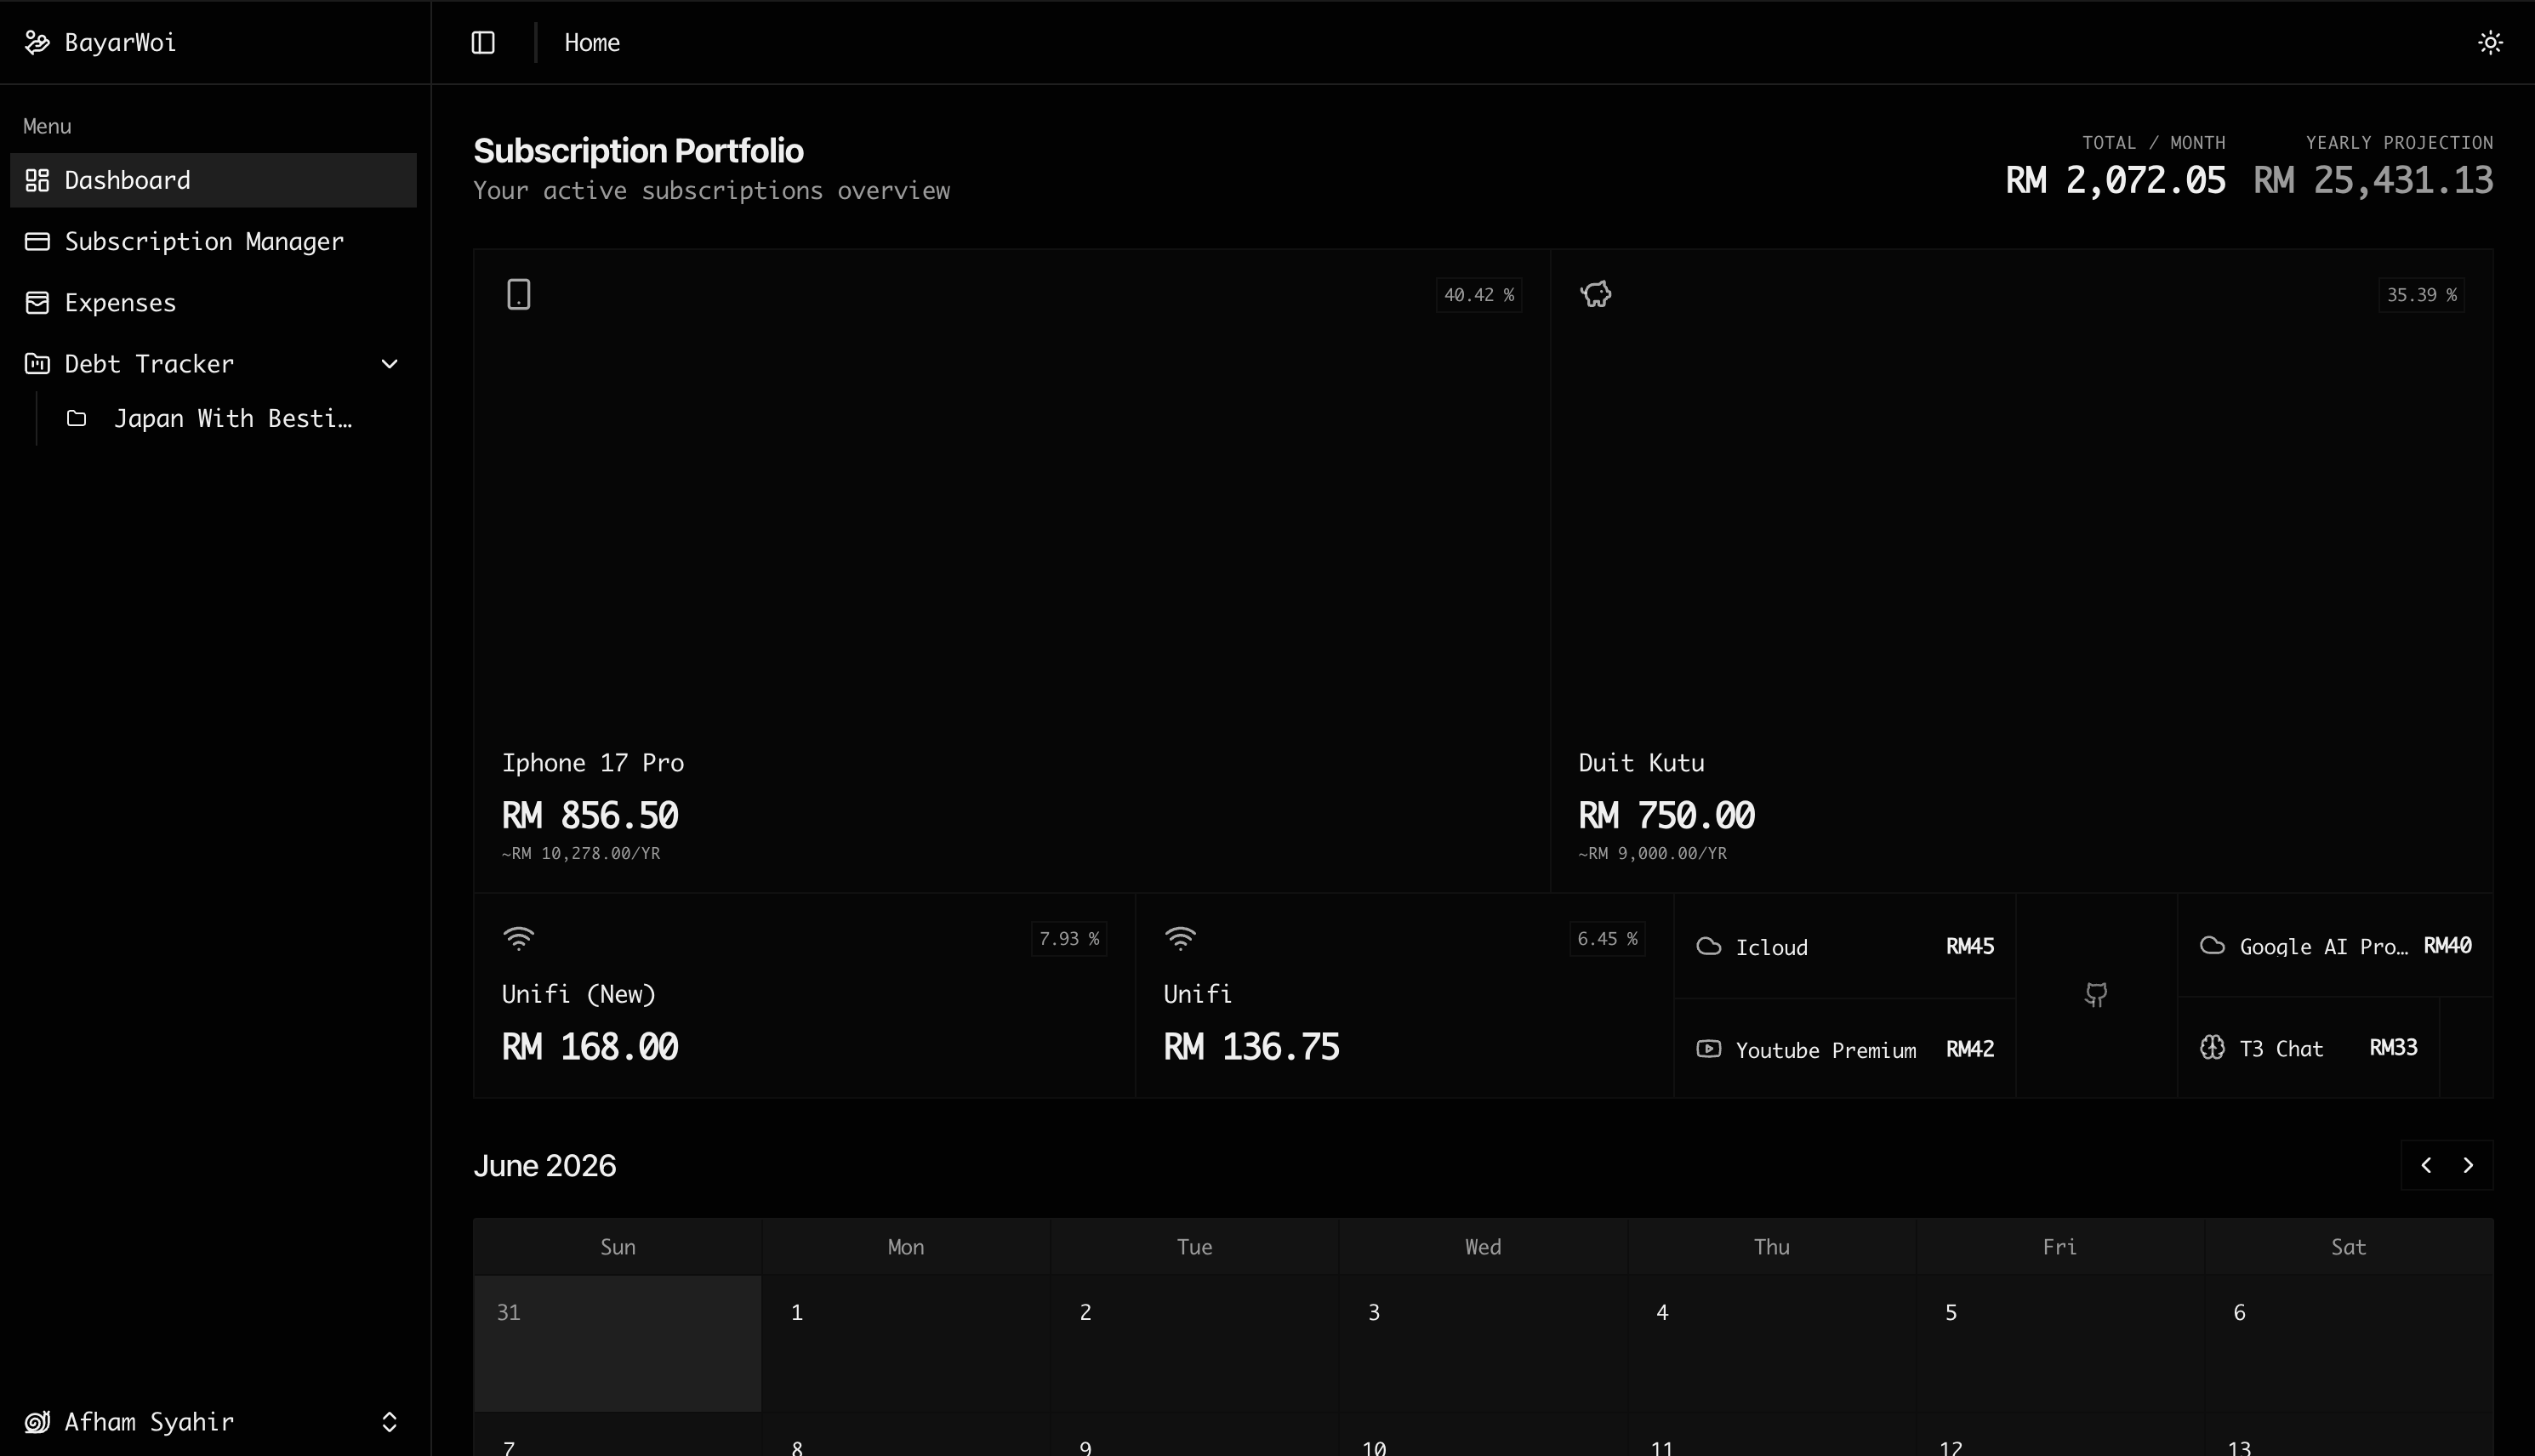The image size is (2535, 1456).
Task: Click the GitHub icon tile
Action: [2096, 995]
